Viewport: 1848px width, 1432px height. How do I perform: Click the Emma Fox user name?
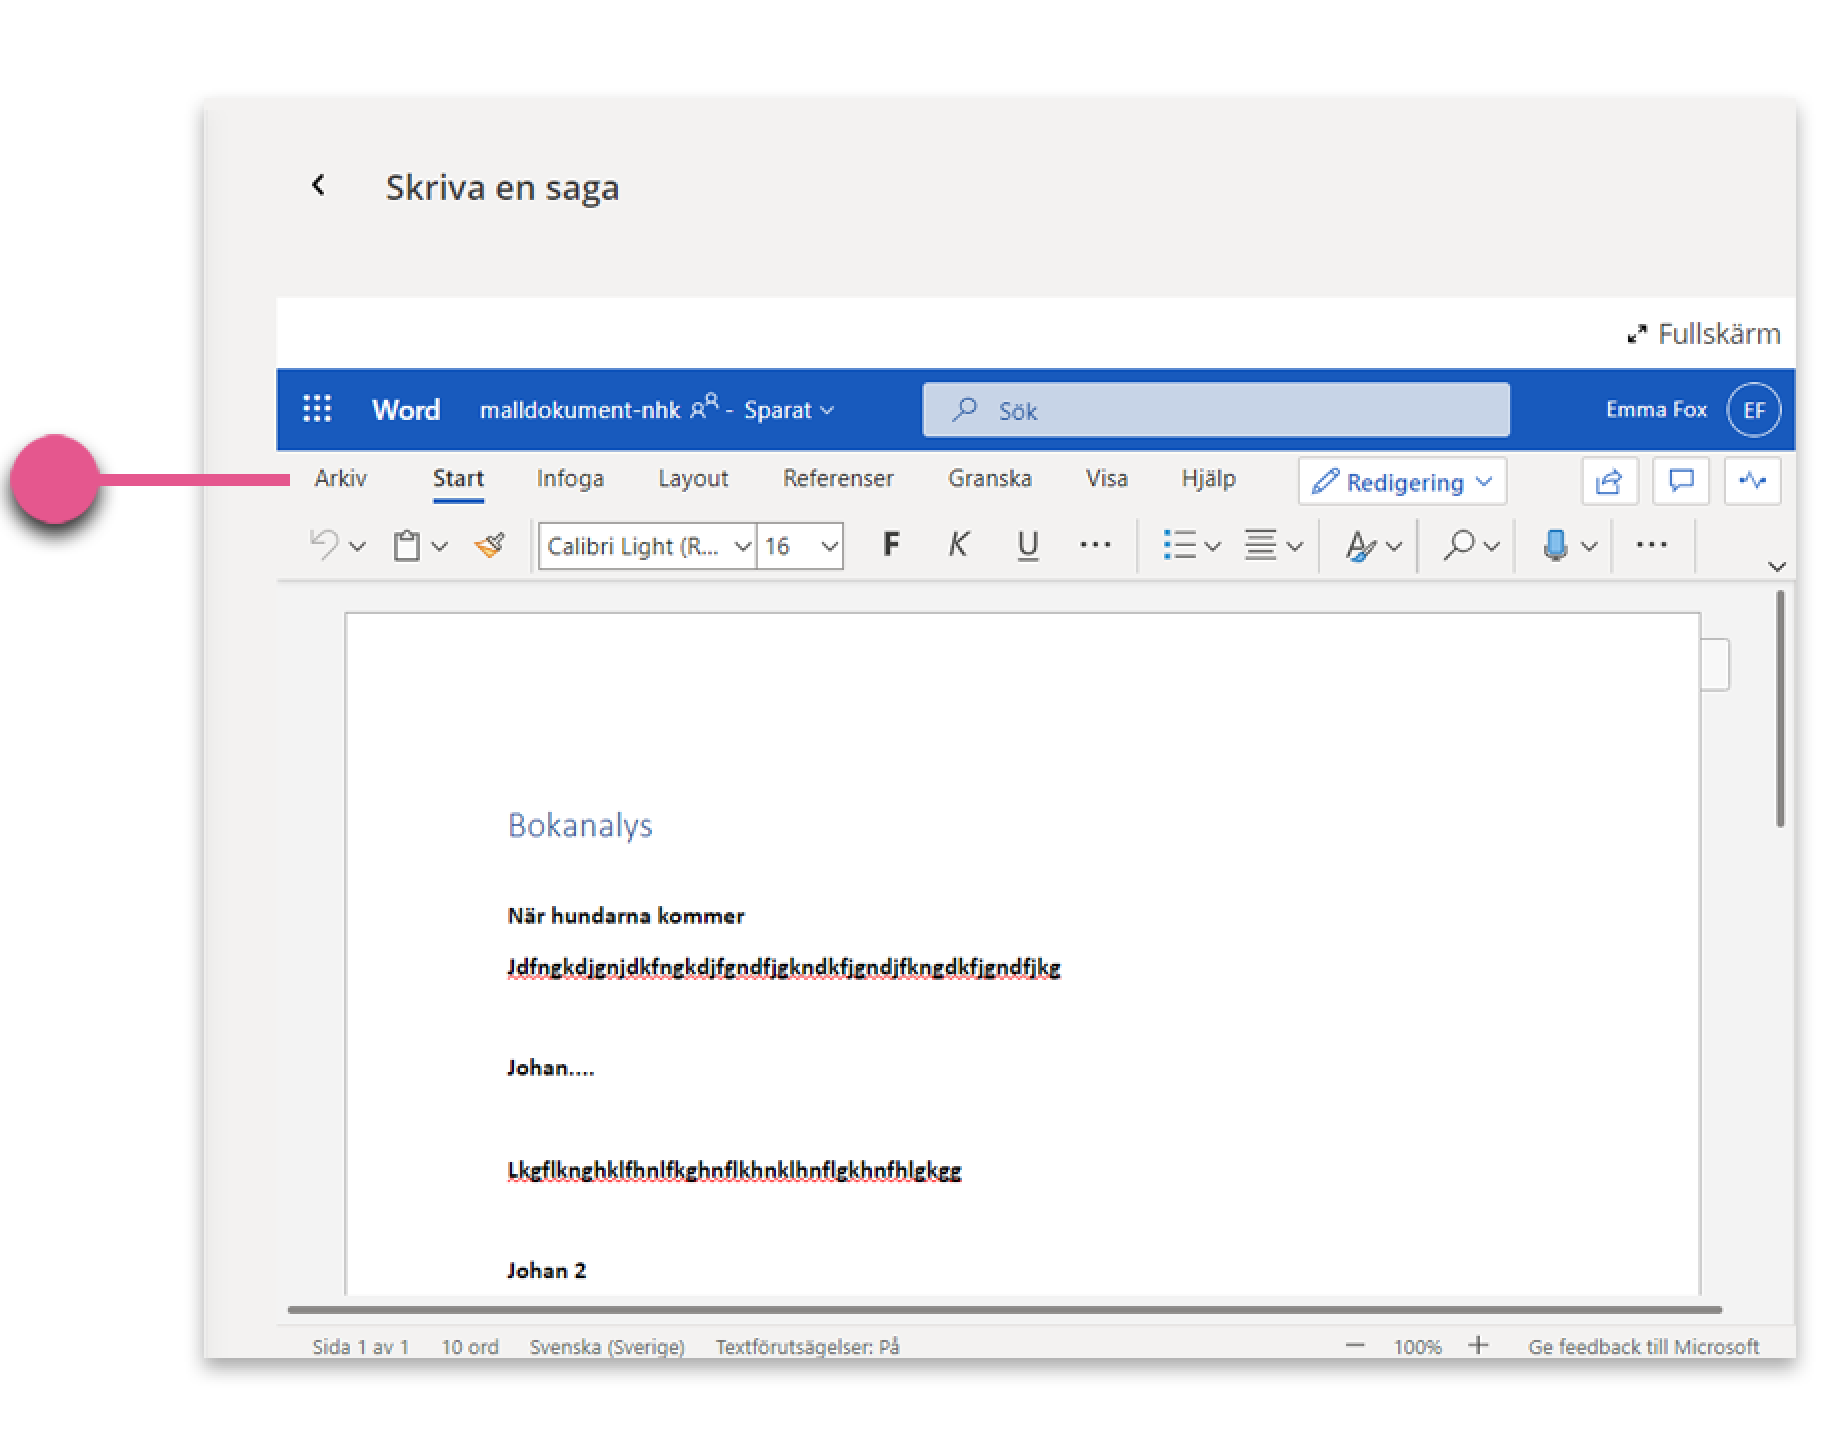[x=1656, y=409]
